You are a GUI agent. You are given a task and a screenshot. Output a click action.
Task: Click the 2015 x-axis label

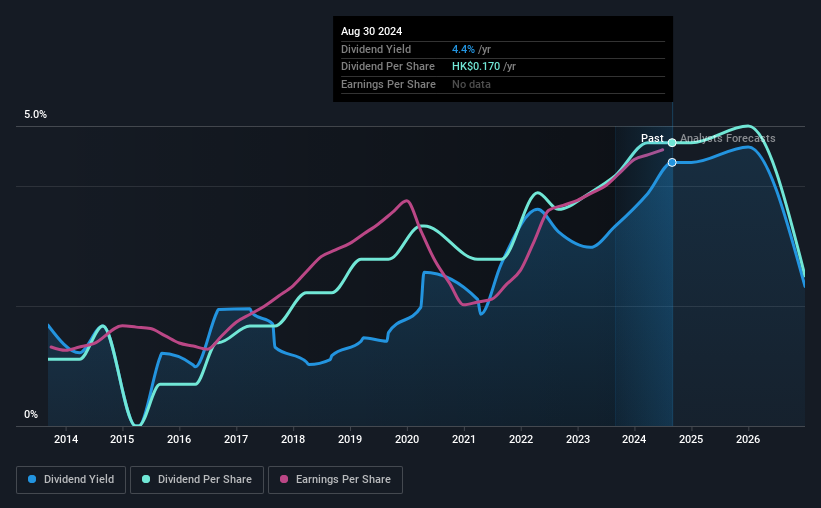click(x=122, y=439)
